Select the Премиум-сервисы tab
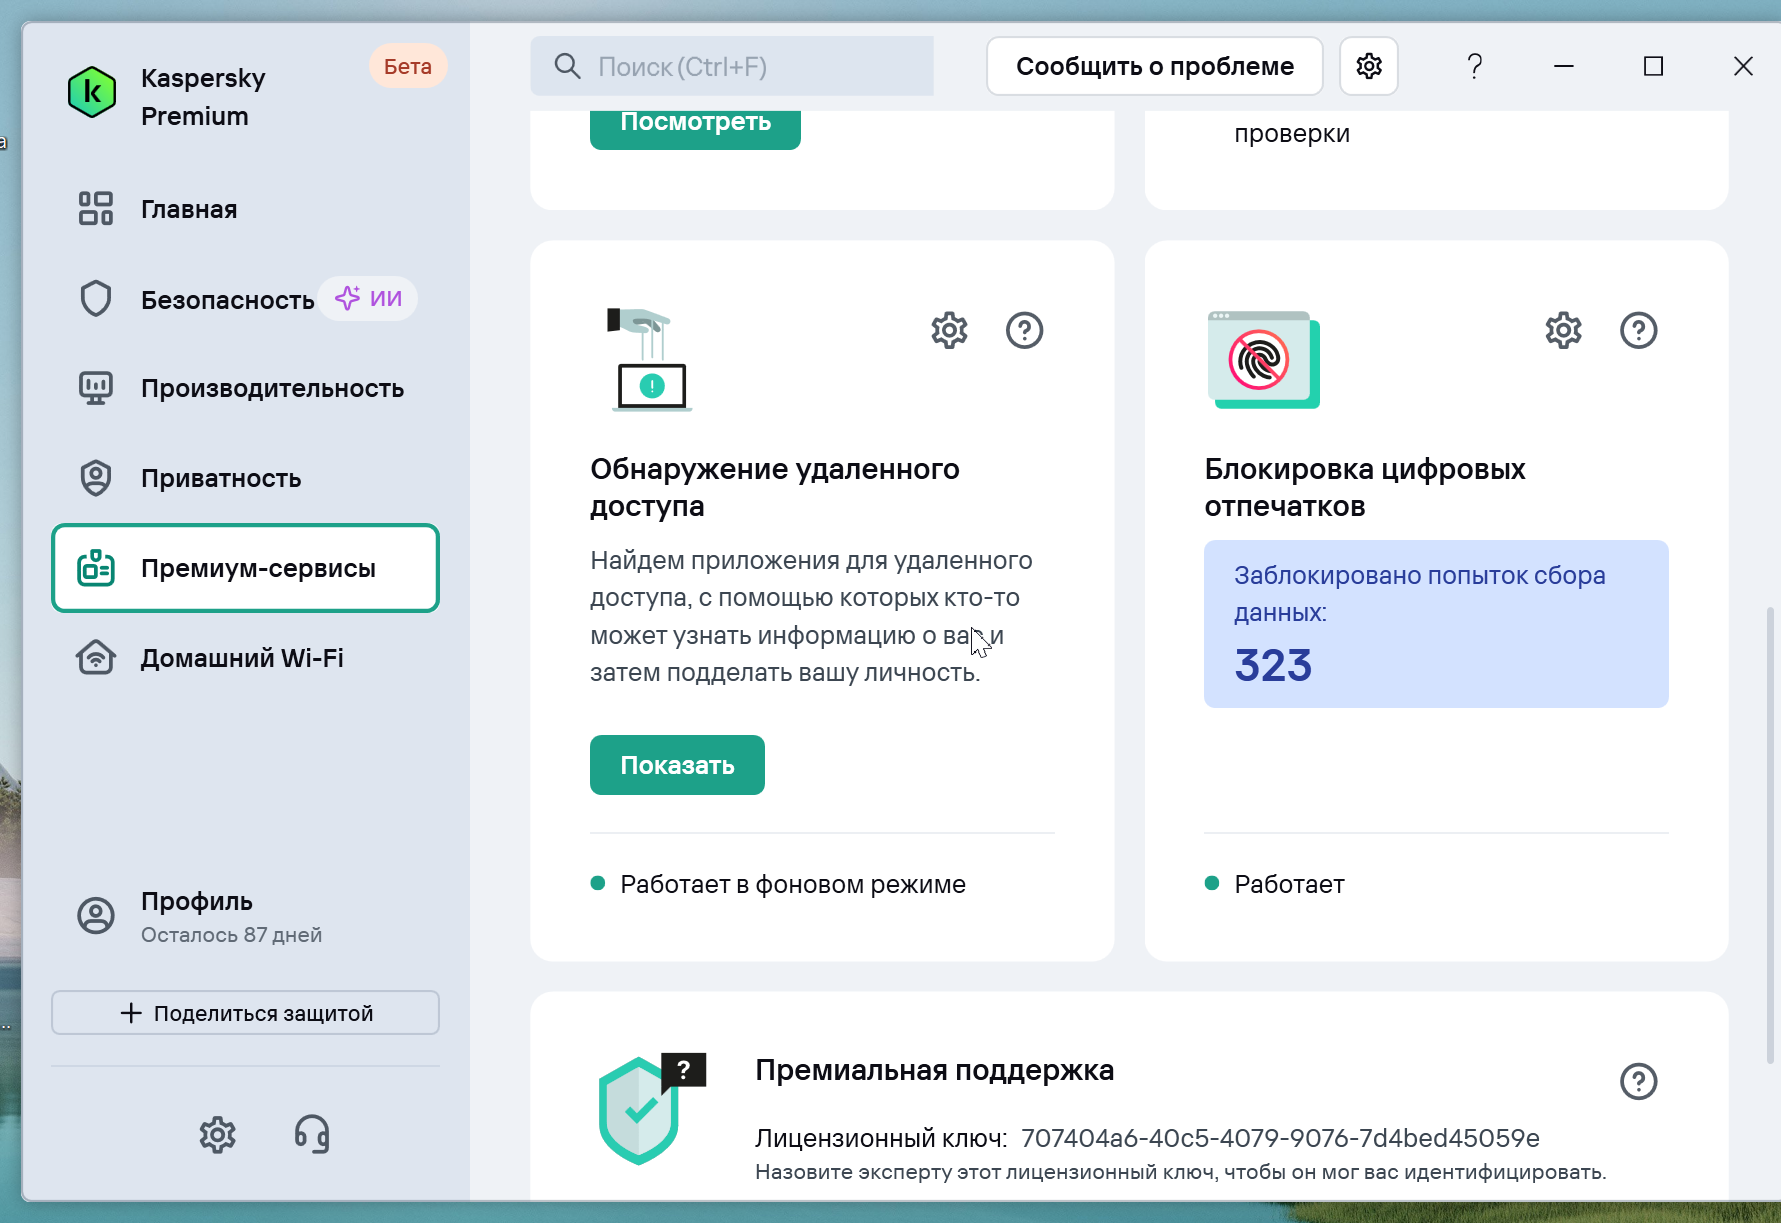 coord(245,568)
